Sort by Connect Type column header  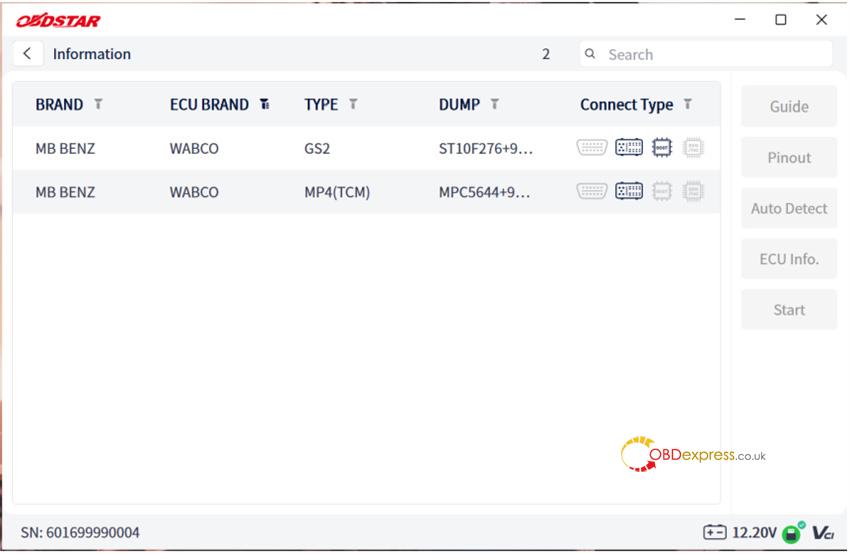[627, 104]
